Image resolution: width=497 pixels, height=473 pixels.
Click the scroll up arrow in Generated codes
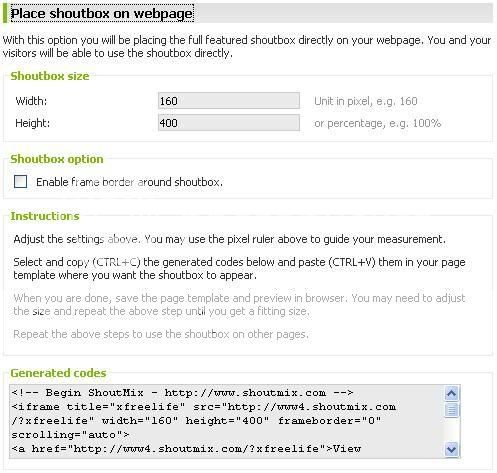pos(452,394)
